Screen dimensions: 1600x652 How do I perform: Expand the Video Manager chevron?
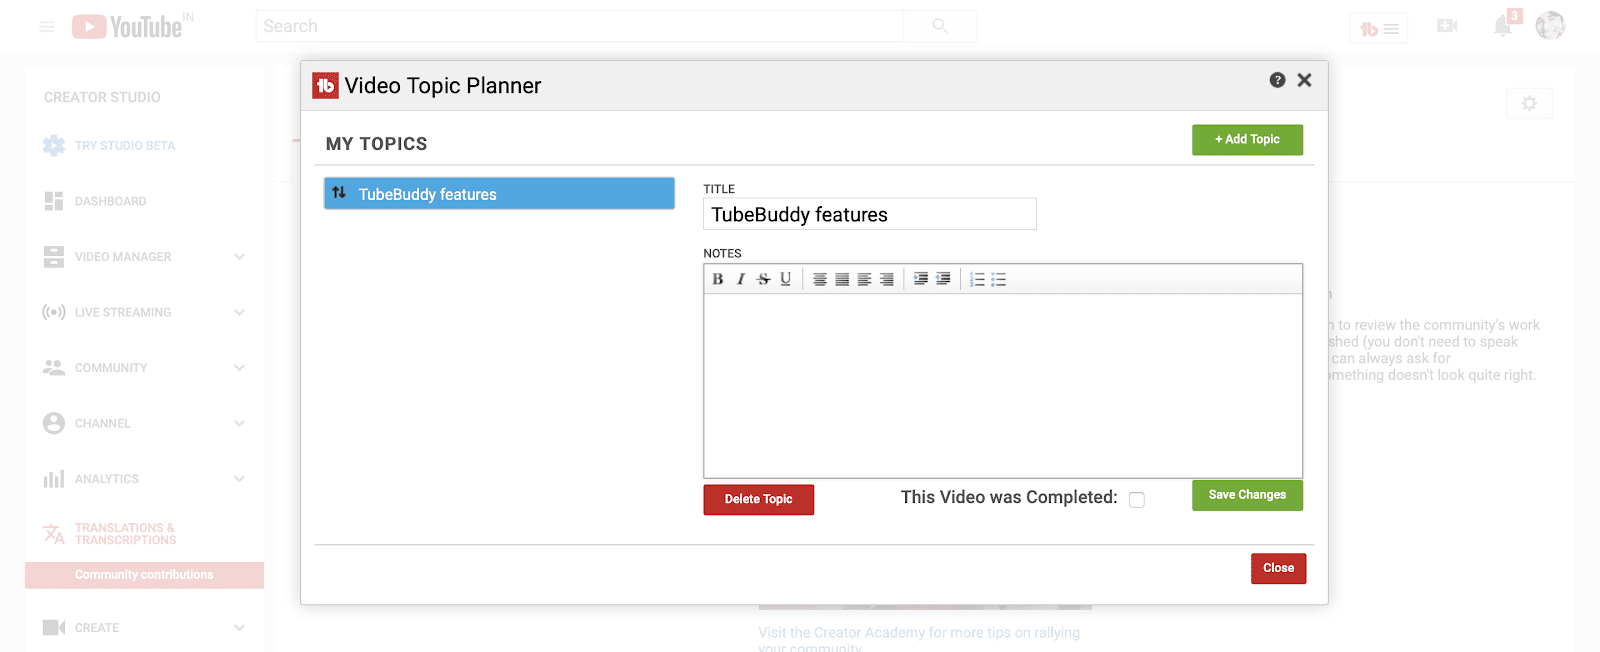click(239, 257)
